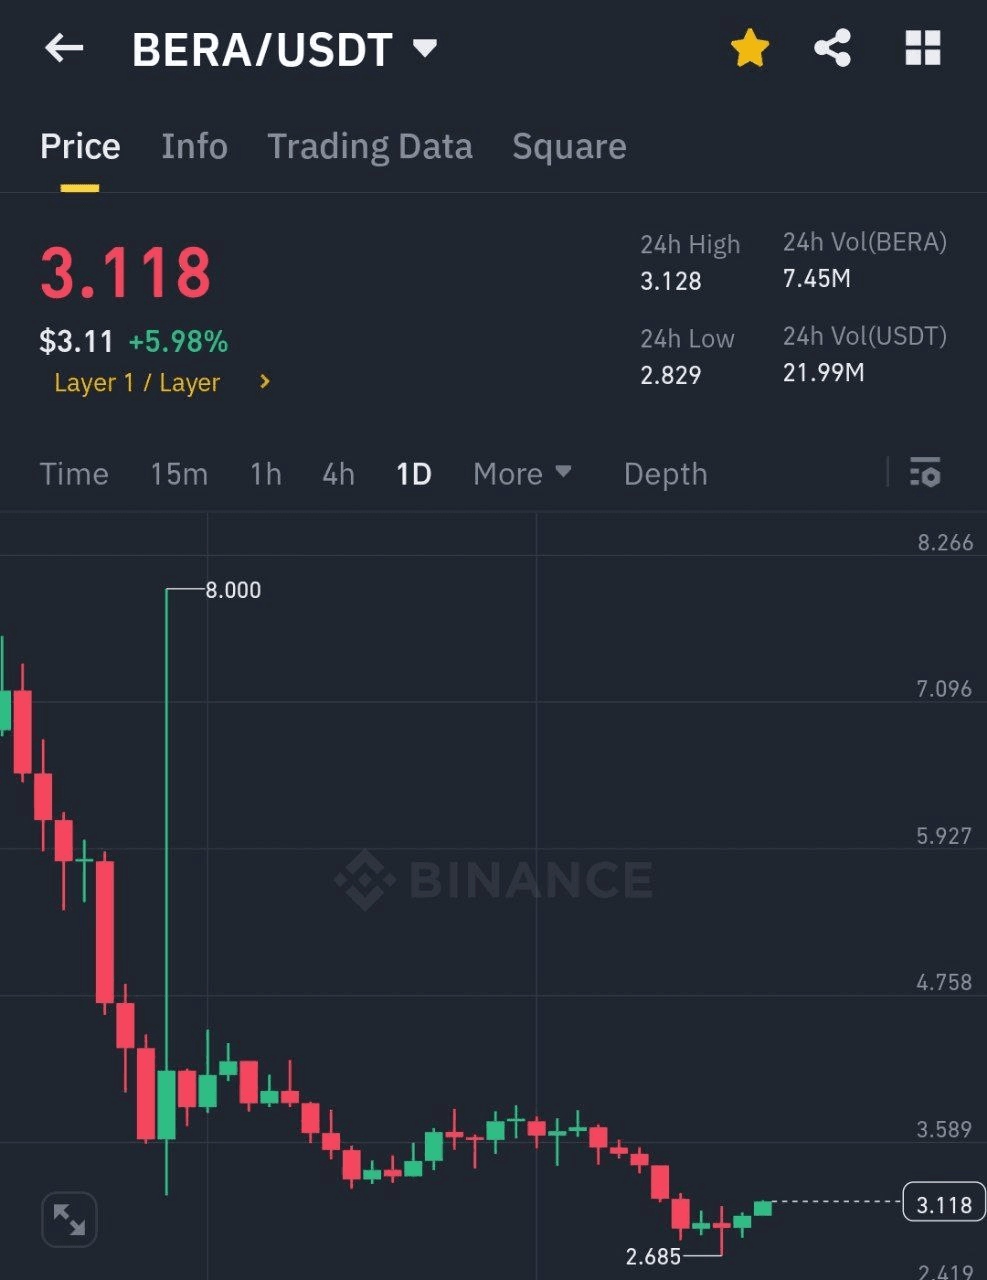This screenshot has height=1280, width=987.
Task: Select the 1h timeframe
Action: tap(265, 474)
